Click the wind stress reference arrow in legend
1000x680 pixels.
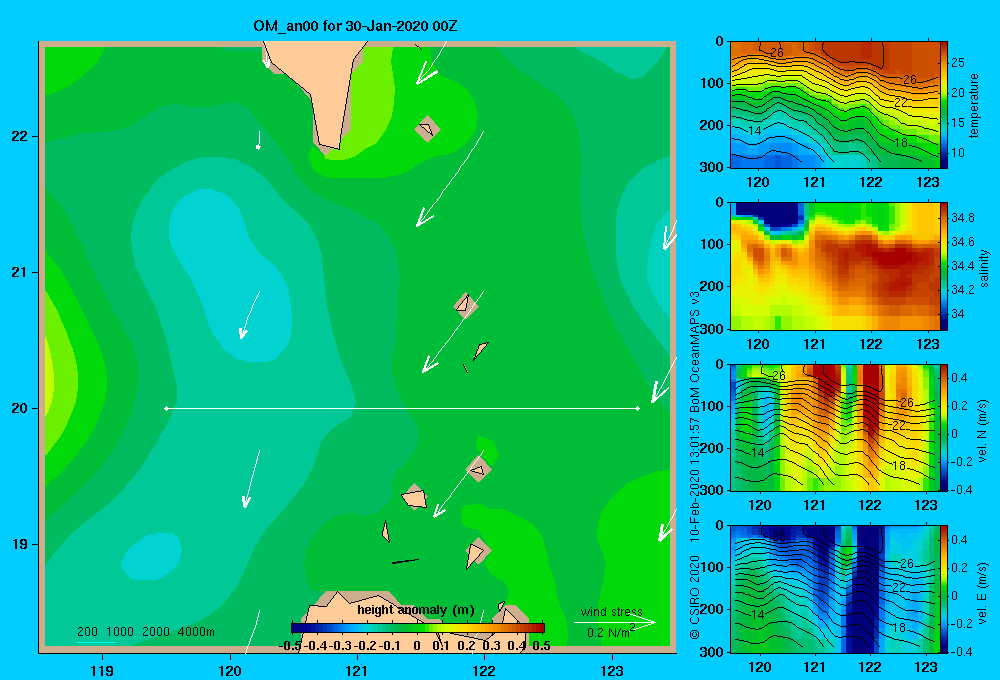tap(614, 623)
